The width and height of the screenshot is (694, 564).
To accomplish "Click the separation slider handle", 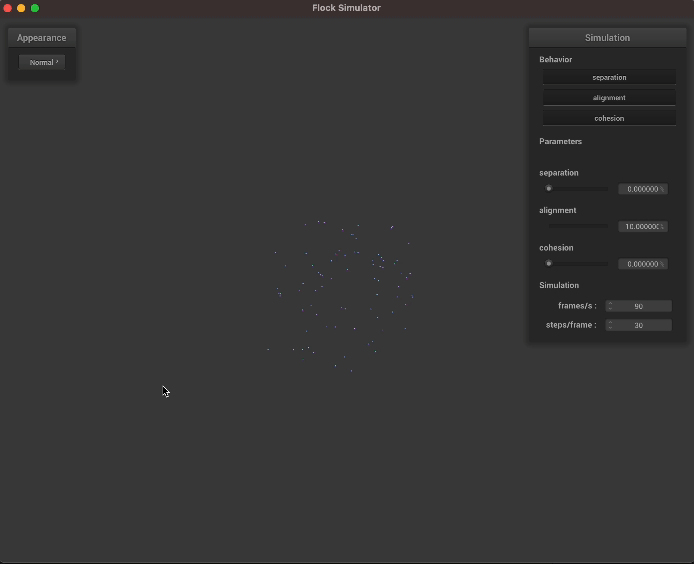I will (548, 188).
